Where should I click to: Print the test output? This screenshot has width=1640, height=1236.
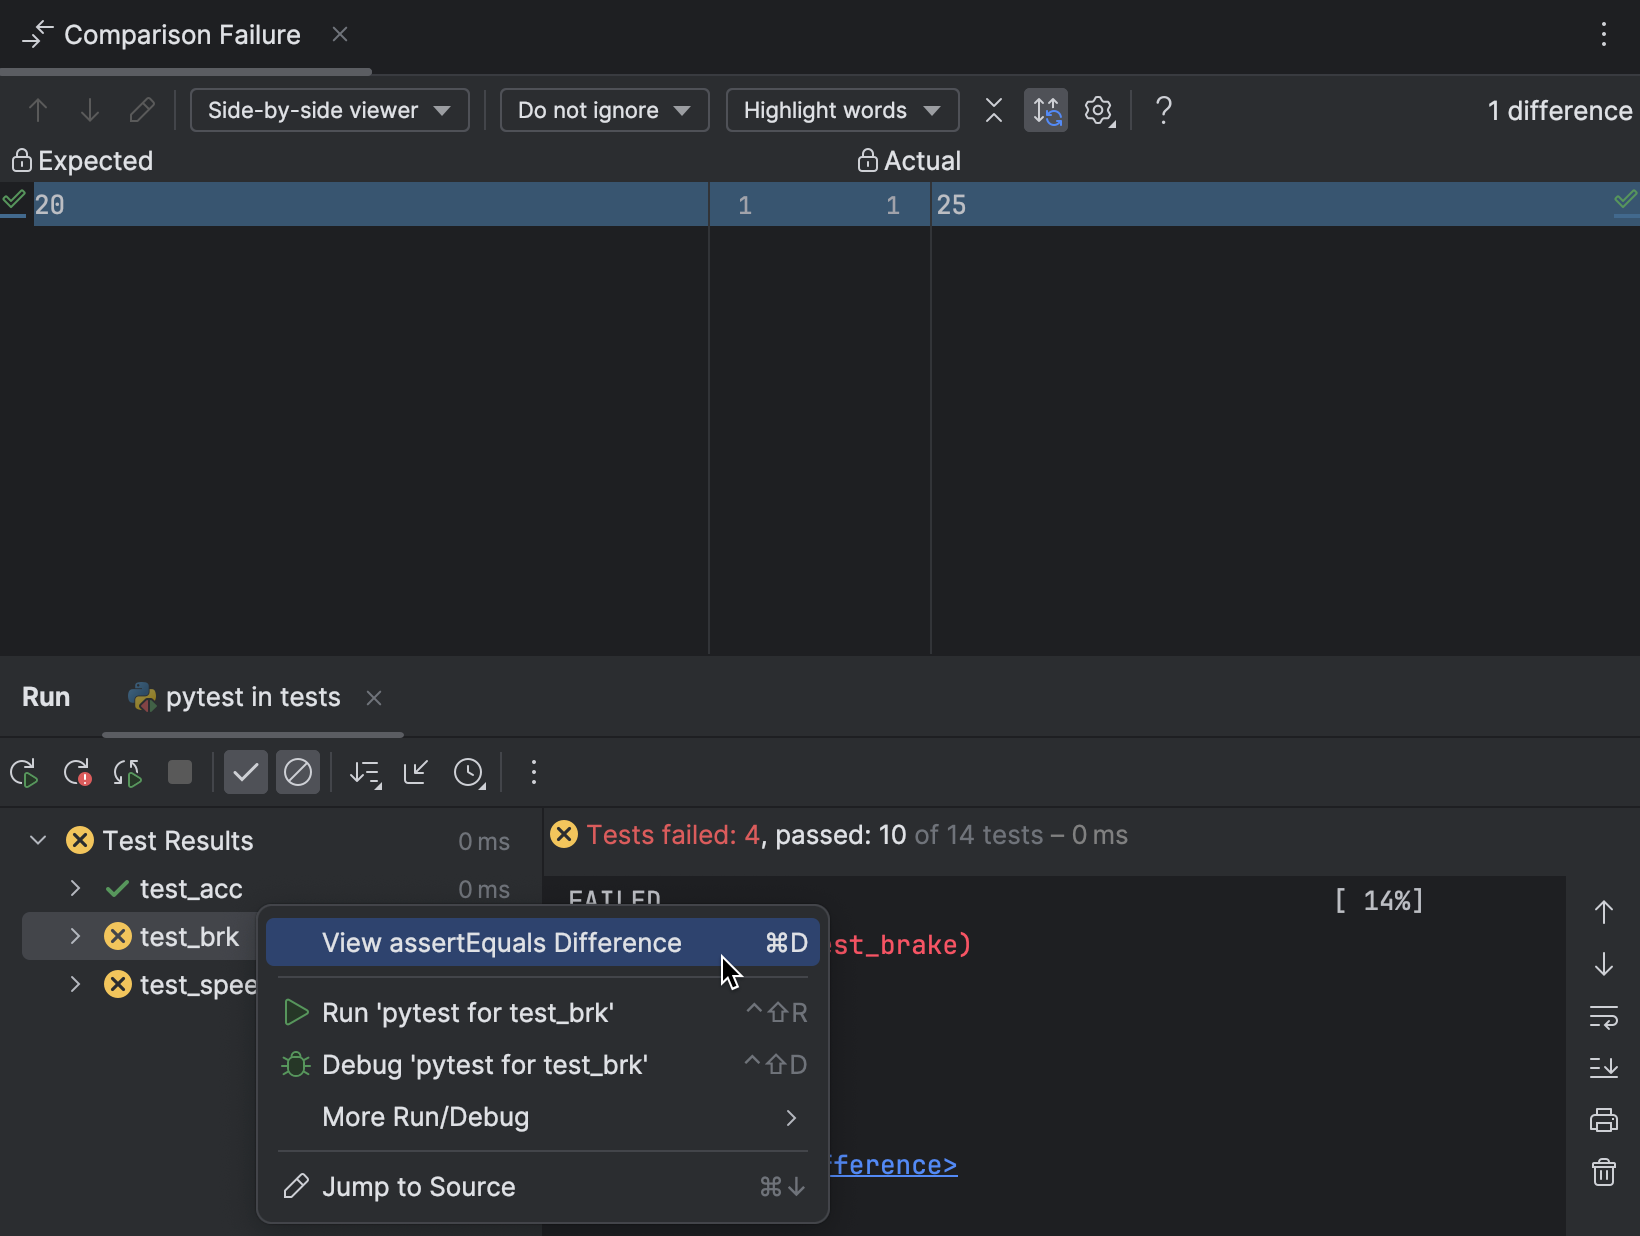coord(1604,1120)
